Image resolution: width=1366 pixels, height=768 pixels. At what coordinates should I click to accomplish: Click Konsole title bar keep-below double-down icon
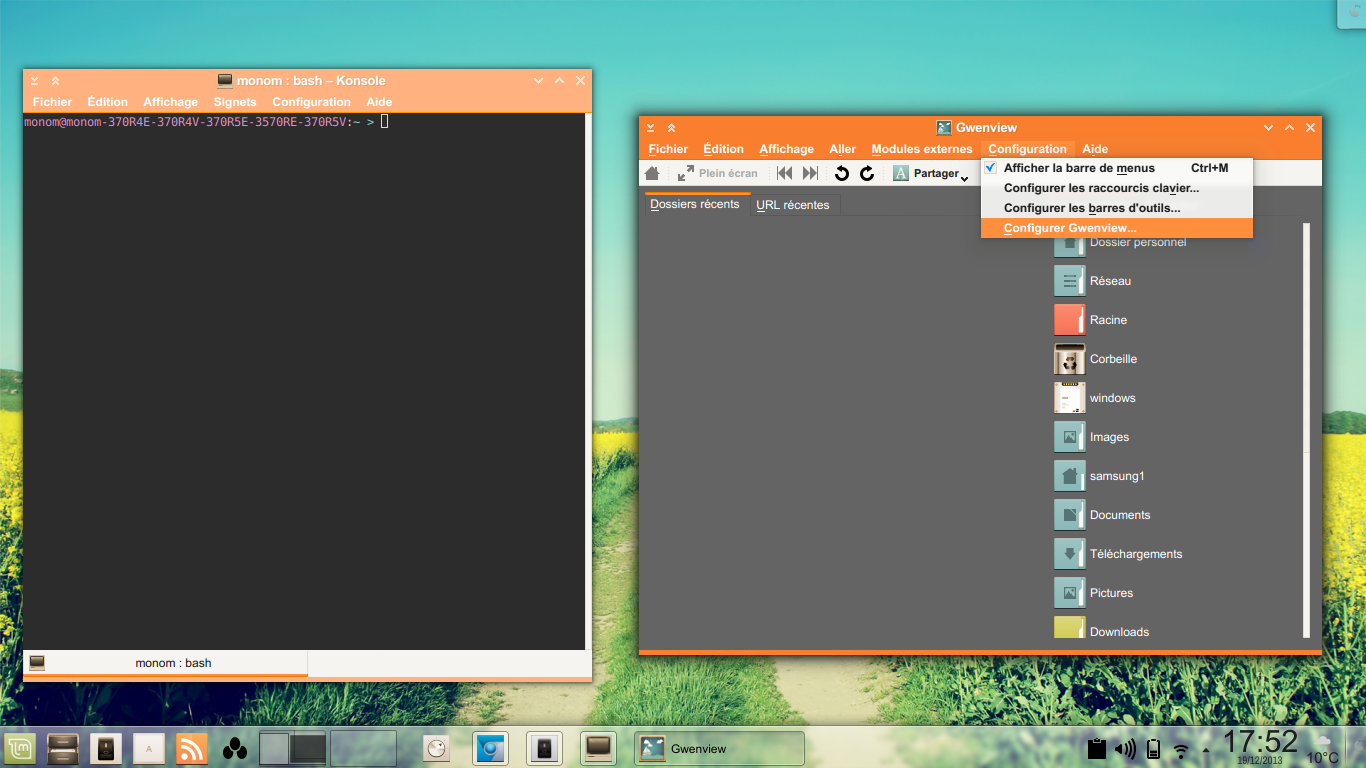click(x=34, y=81)
